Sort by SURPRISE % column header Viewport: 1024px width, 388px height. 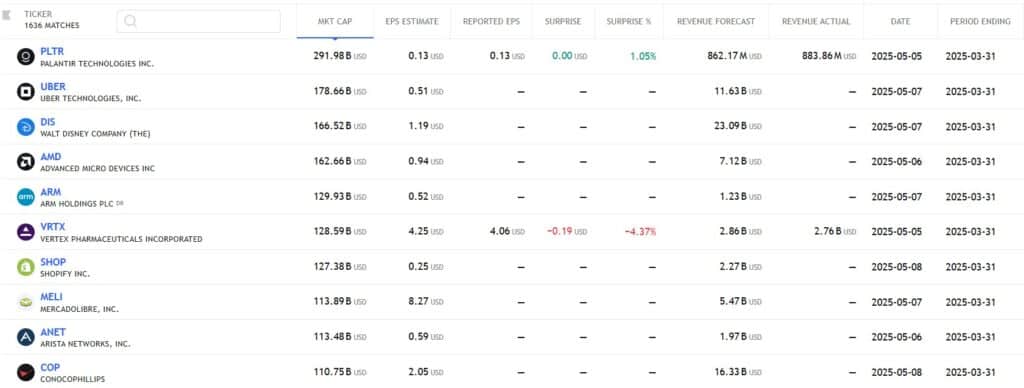629,22
